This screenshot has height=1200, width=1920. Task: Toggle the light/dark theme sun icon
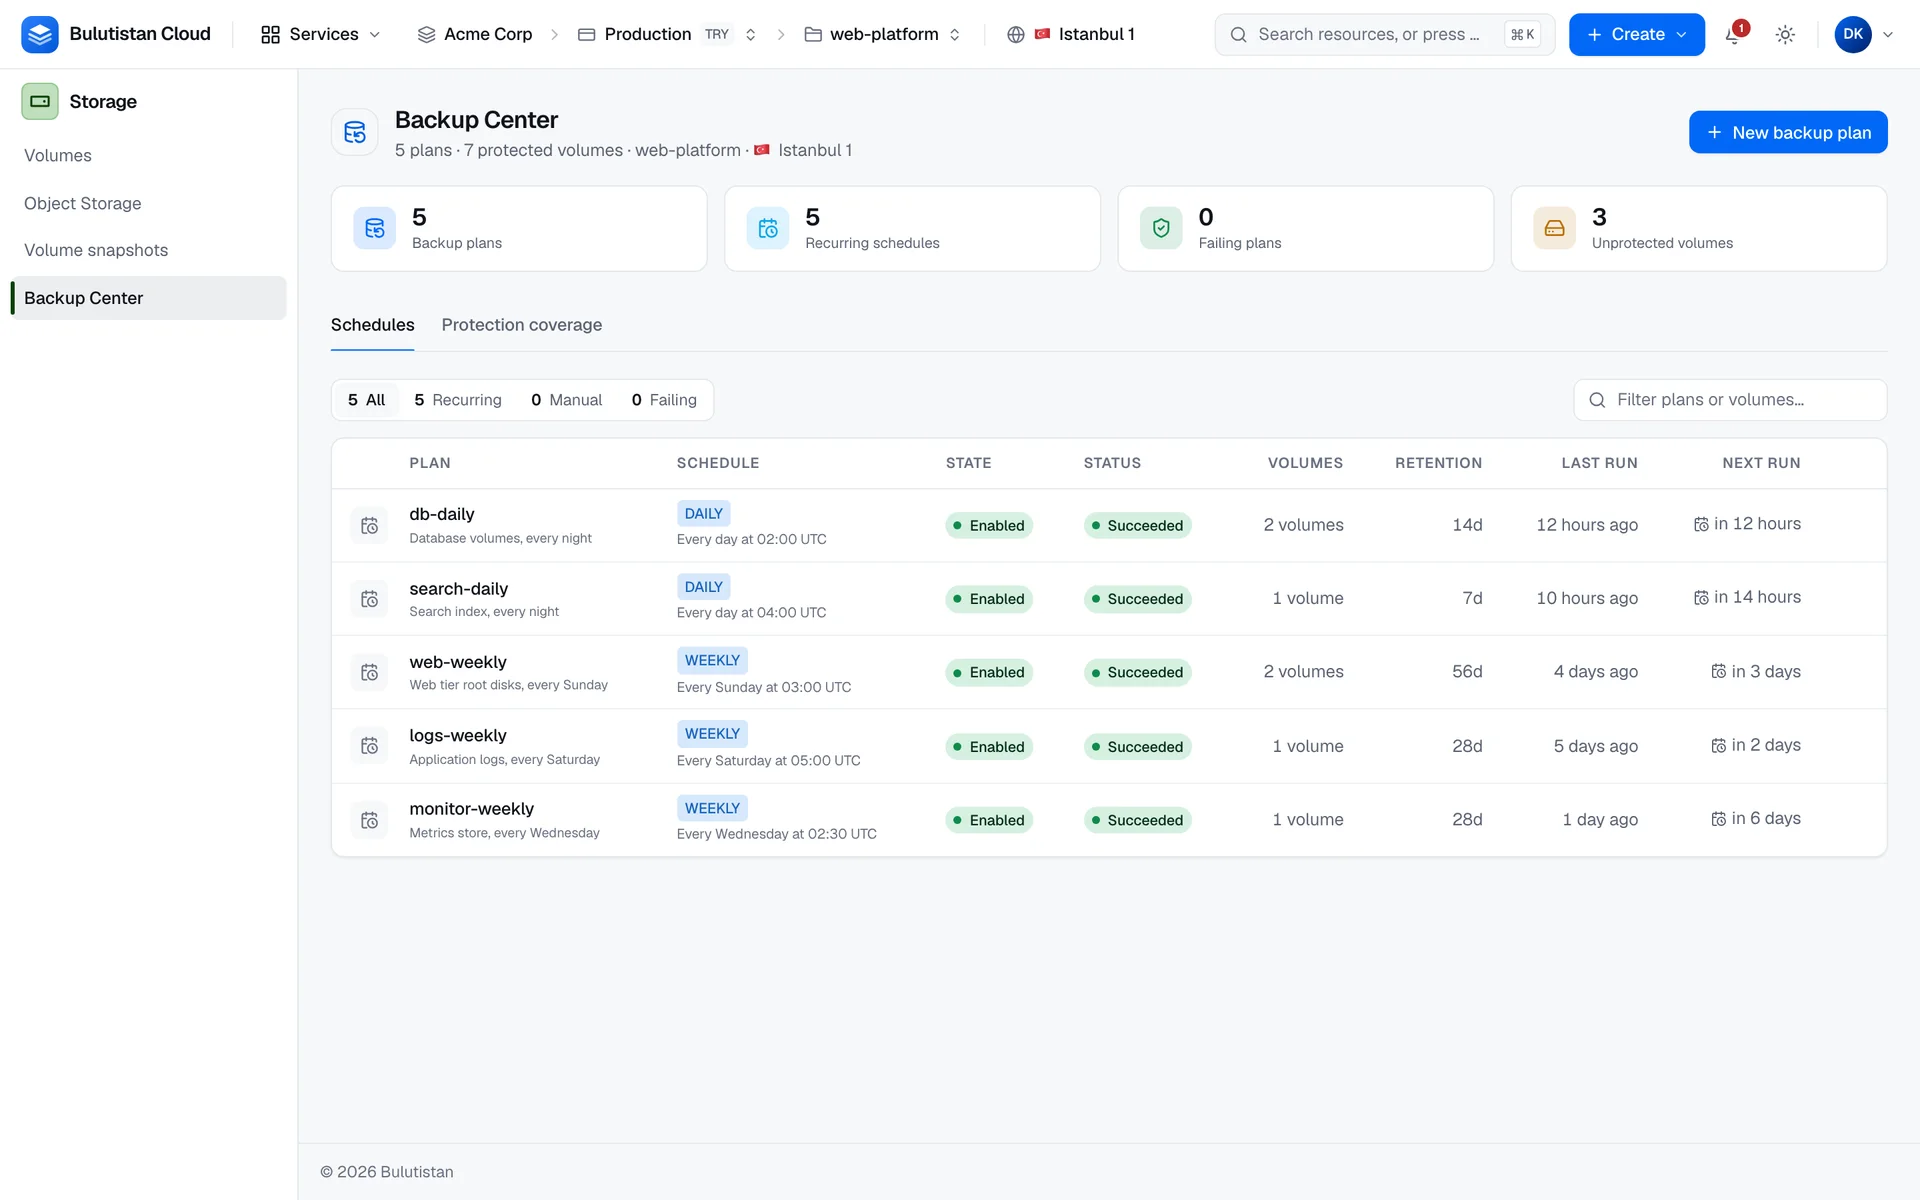[1785, 35]
